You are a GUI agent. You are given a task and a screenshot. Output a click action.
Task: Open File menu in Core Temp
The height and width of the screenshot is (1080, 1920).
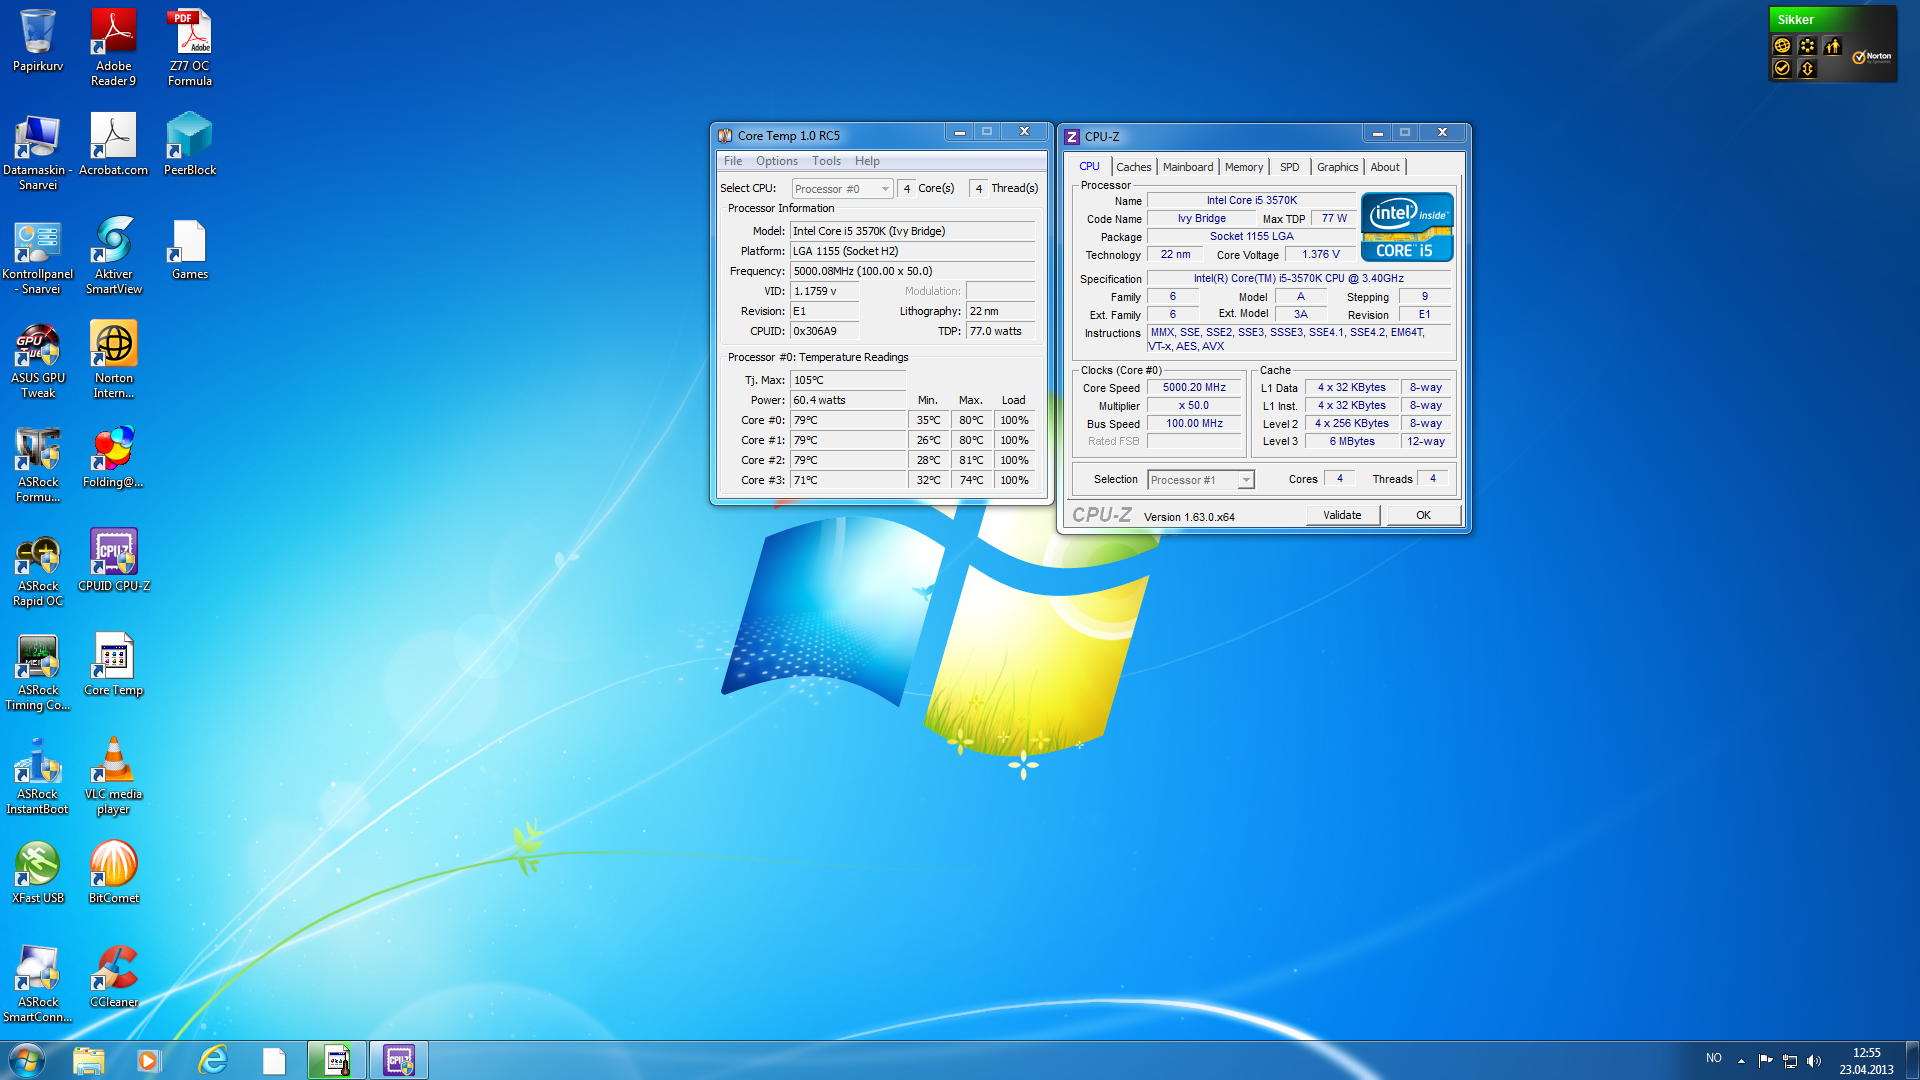733,161
